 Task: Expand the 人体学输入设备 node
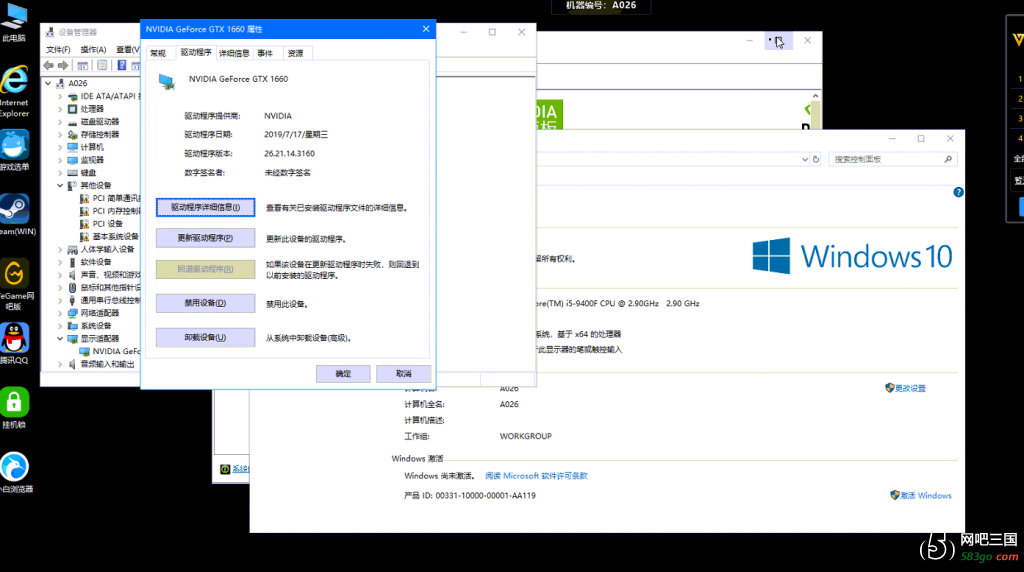[x=60, y=249]
